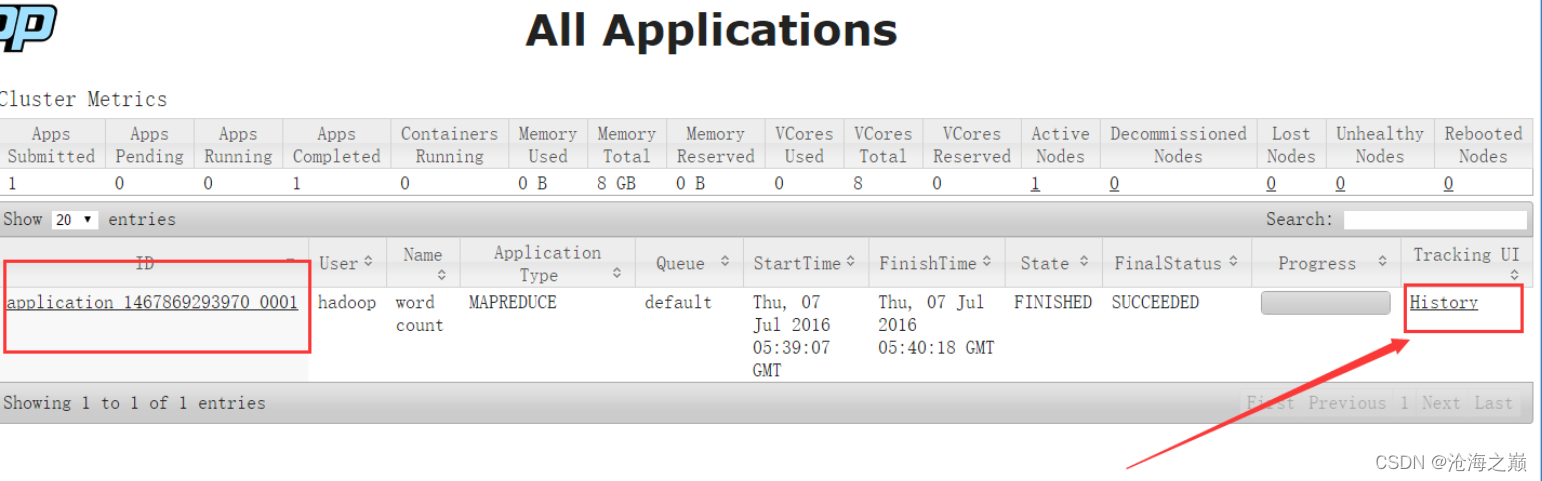This screenshot has height=481, width=1542.
Task: Sort table by Application Type column
Action: tap(547, 263)
